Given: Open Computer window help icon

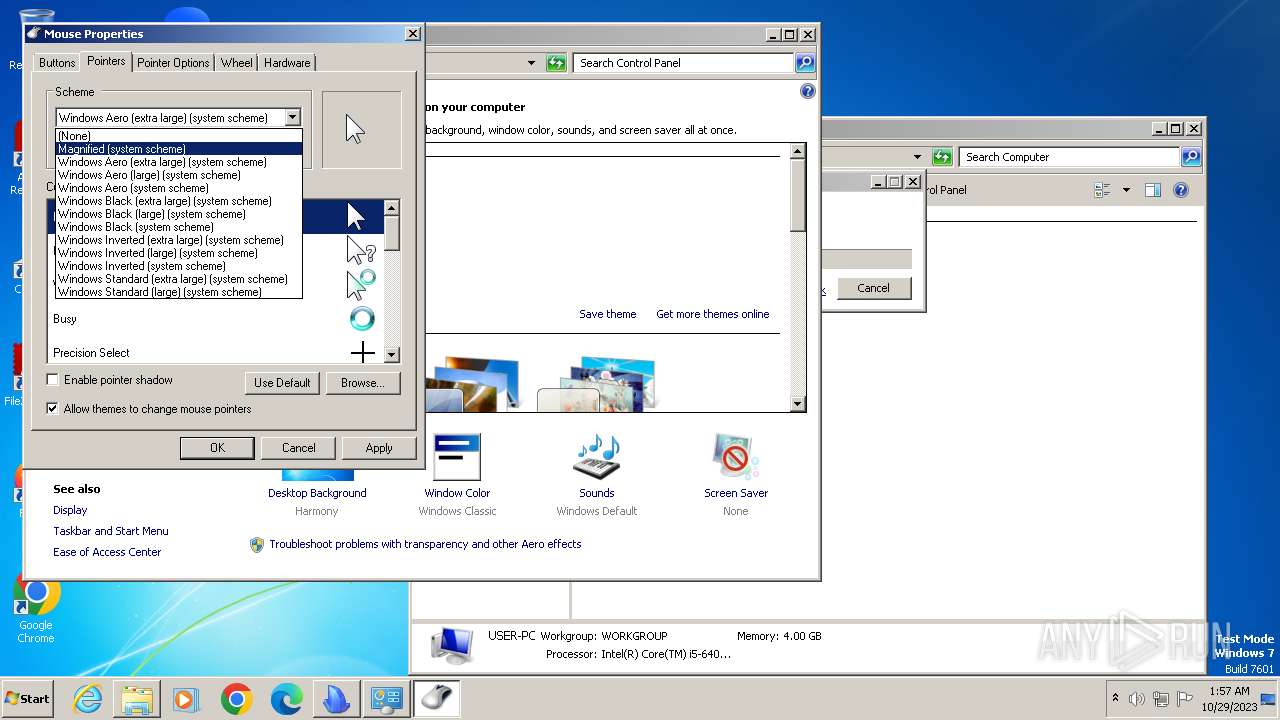Looking at the screenshot, I should (x=1181, y=190).
